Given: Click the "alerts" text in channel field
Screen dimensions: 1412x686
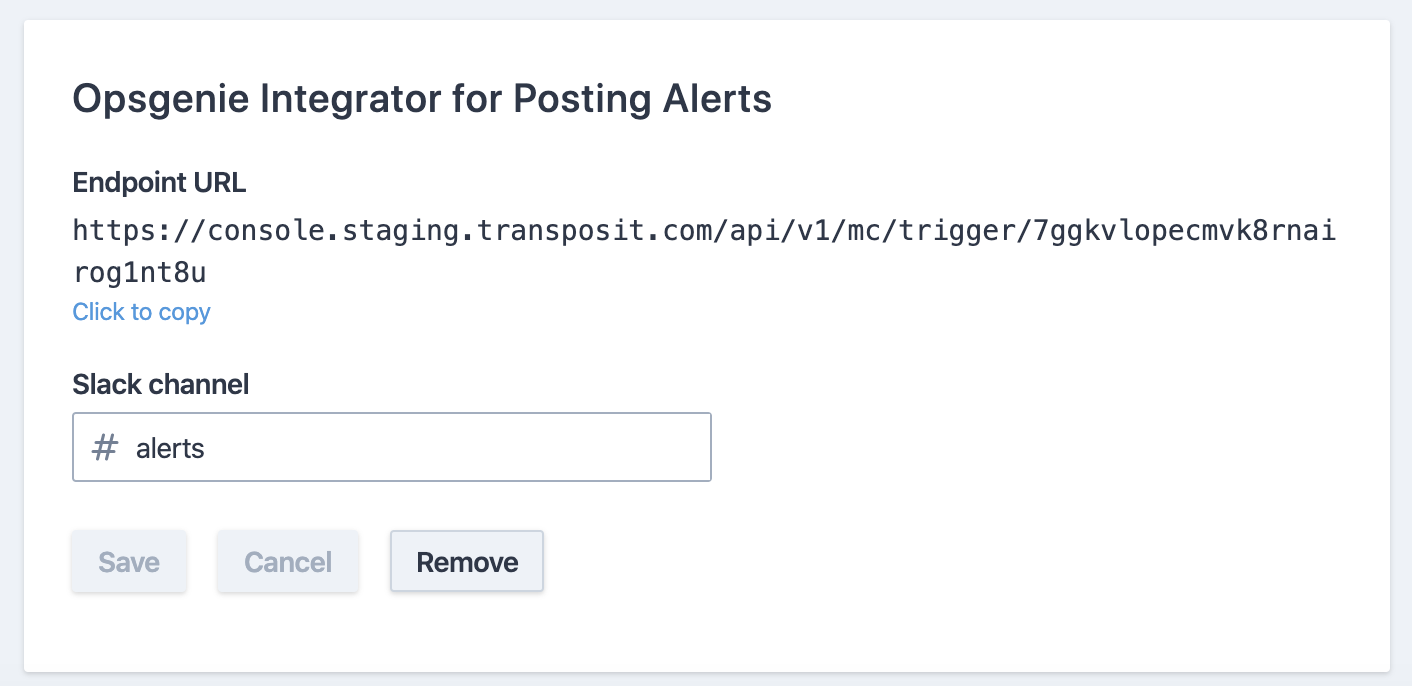Looking at the screenshot, I should point(170,448).
